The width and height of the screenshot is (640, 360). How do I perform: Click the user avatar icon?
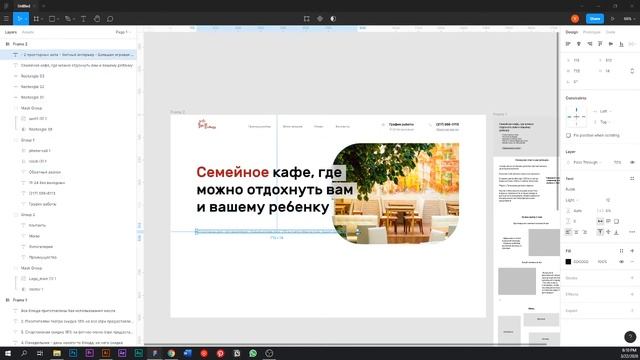[x=575, y=19]
